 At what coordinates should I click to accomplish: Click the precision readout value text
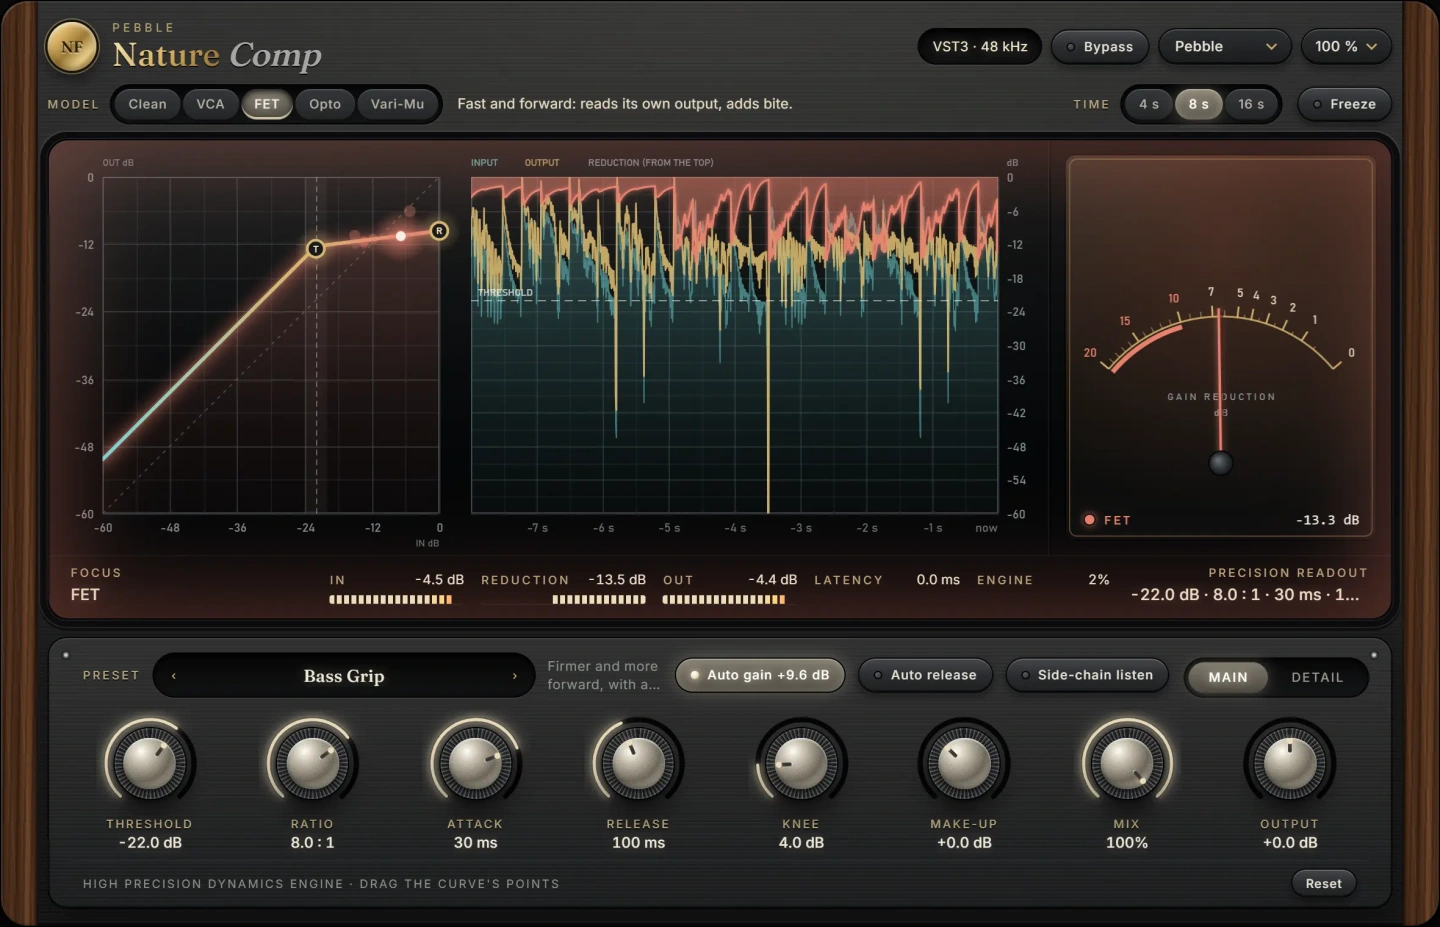(1245, 594)
